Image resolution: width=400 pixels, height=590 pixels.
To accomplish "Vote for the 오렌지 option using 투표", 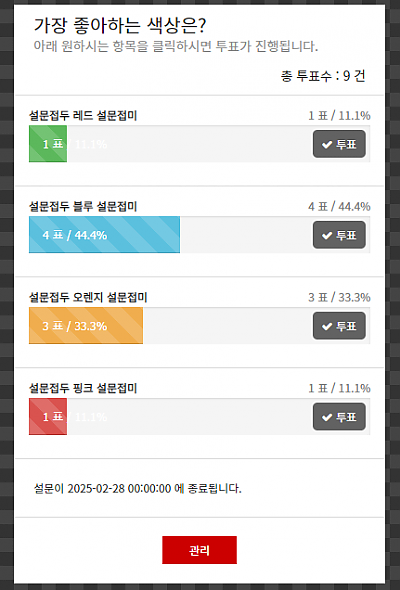I will click(339, 326).
